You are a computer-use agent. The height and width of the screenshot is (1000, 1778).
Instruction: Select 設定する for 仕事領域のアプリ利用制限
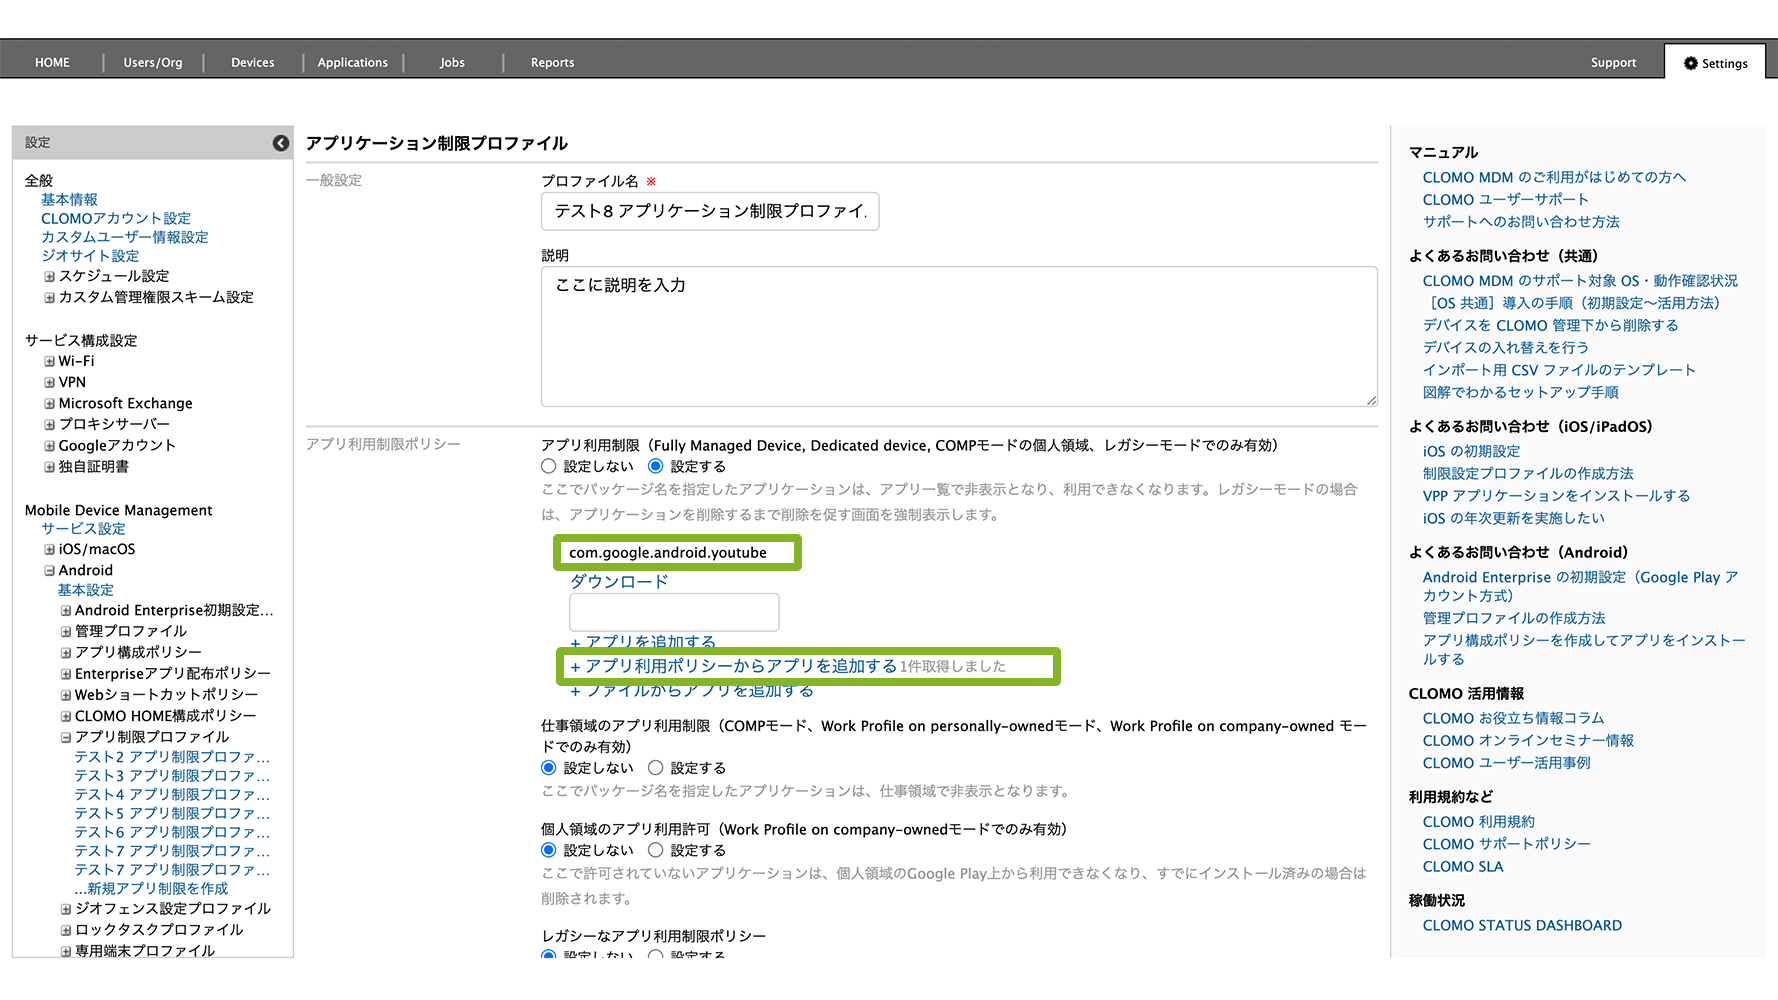pyautogui.click(x=656, y=768)
